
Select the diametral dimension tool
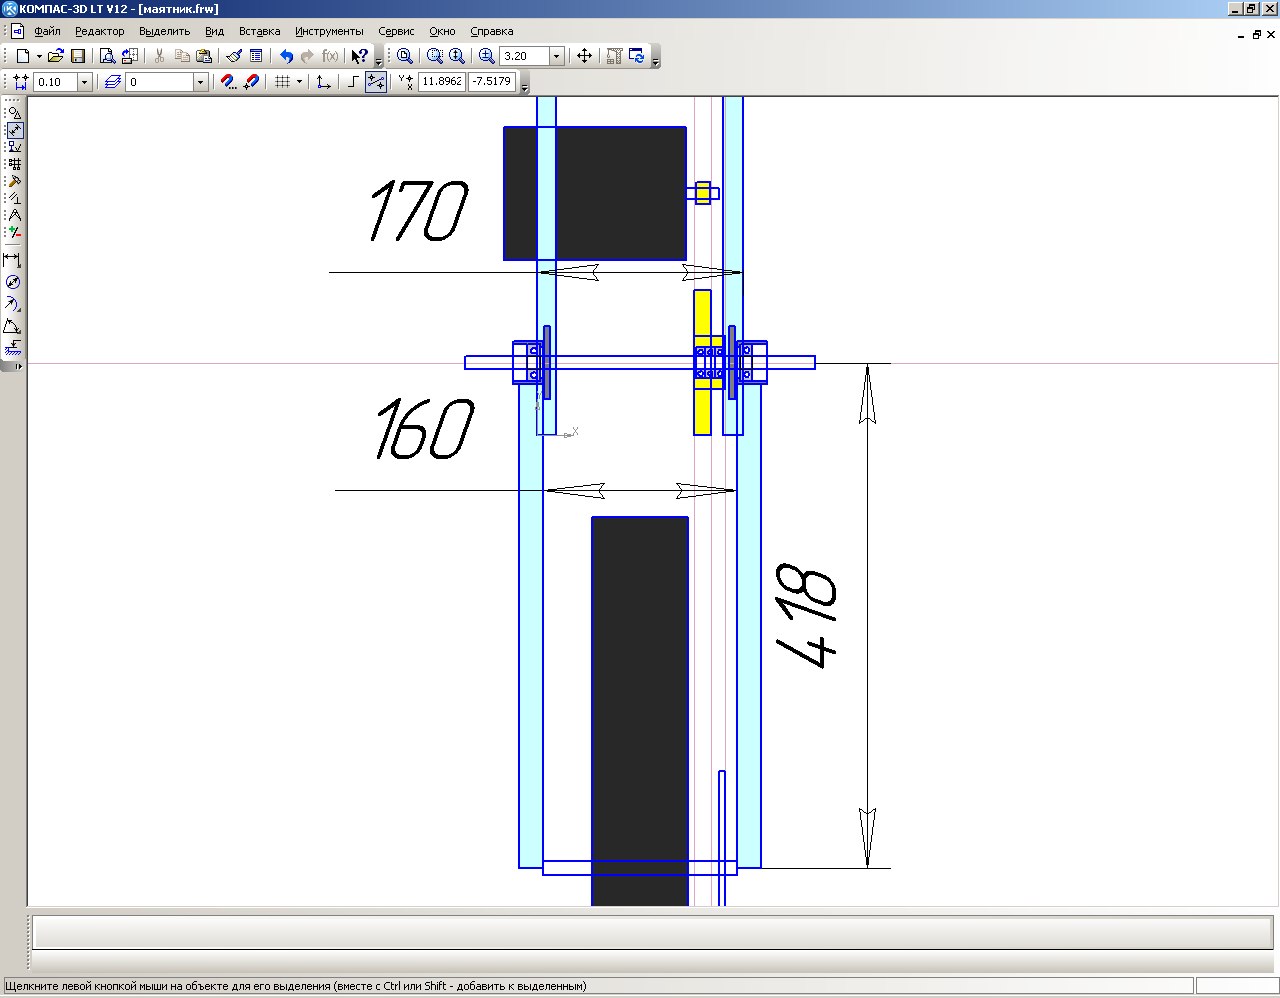click(x=13, y=282)
